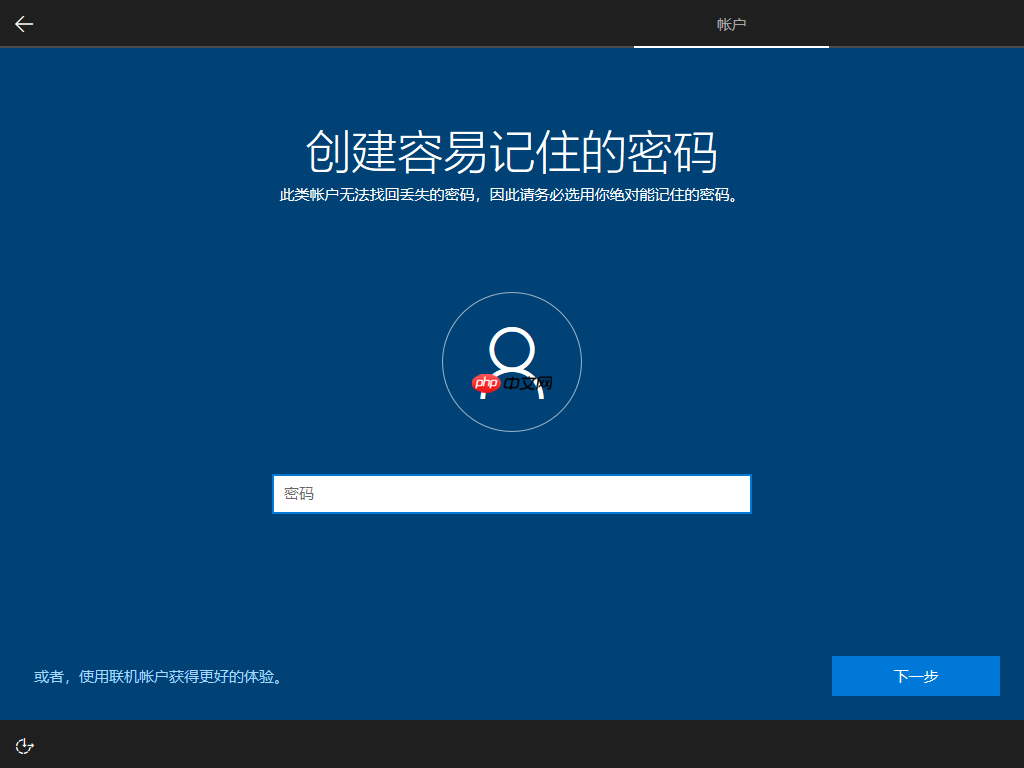Click the underline beneath the 帐户 tab
This screenshot has width=1024, height=768.
point(731,47)
